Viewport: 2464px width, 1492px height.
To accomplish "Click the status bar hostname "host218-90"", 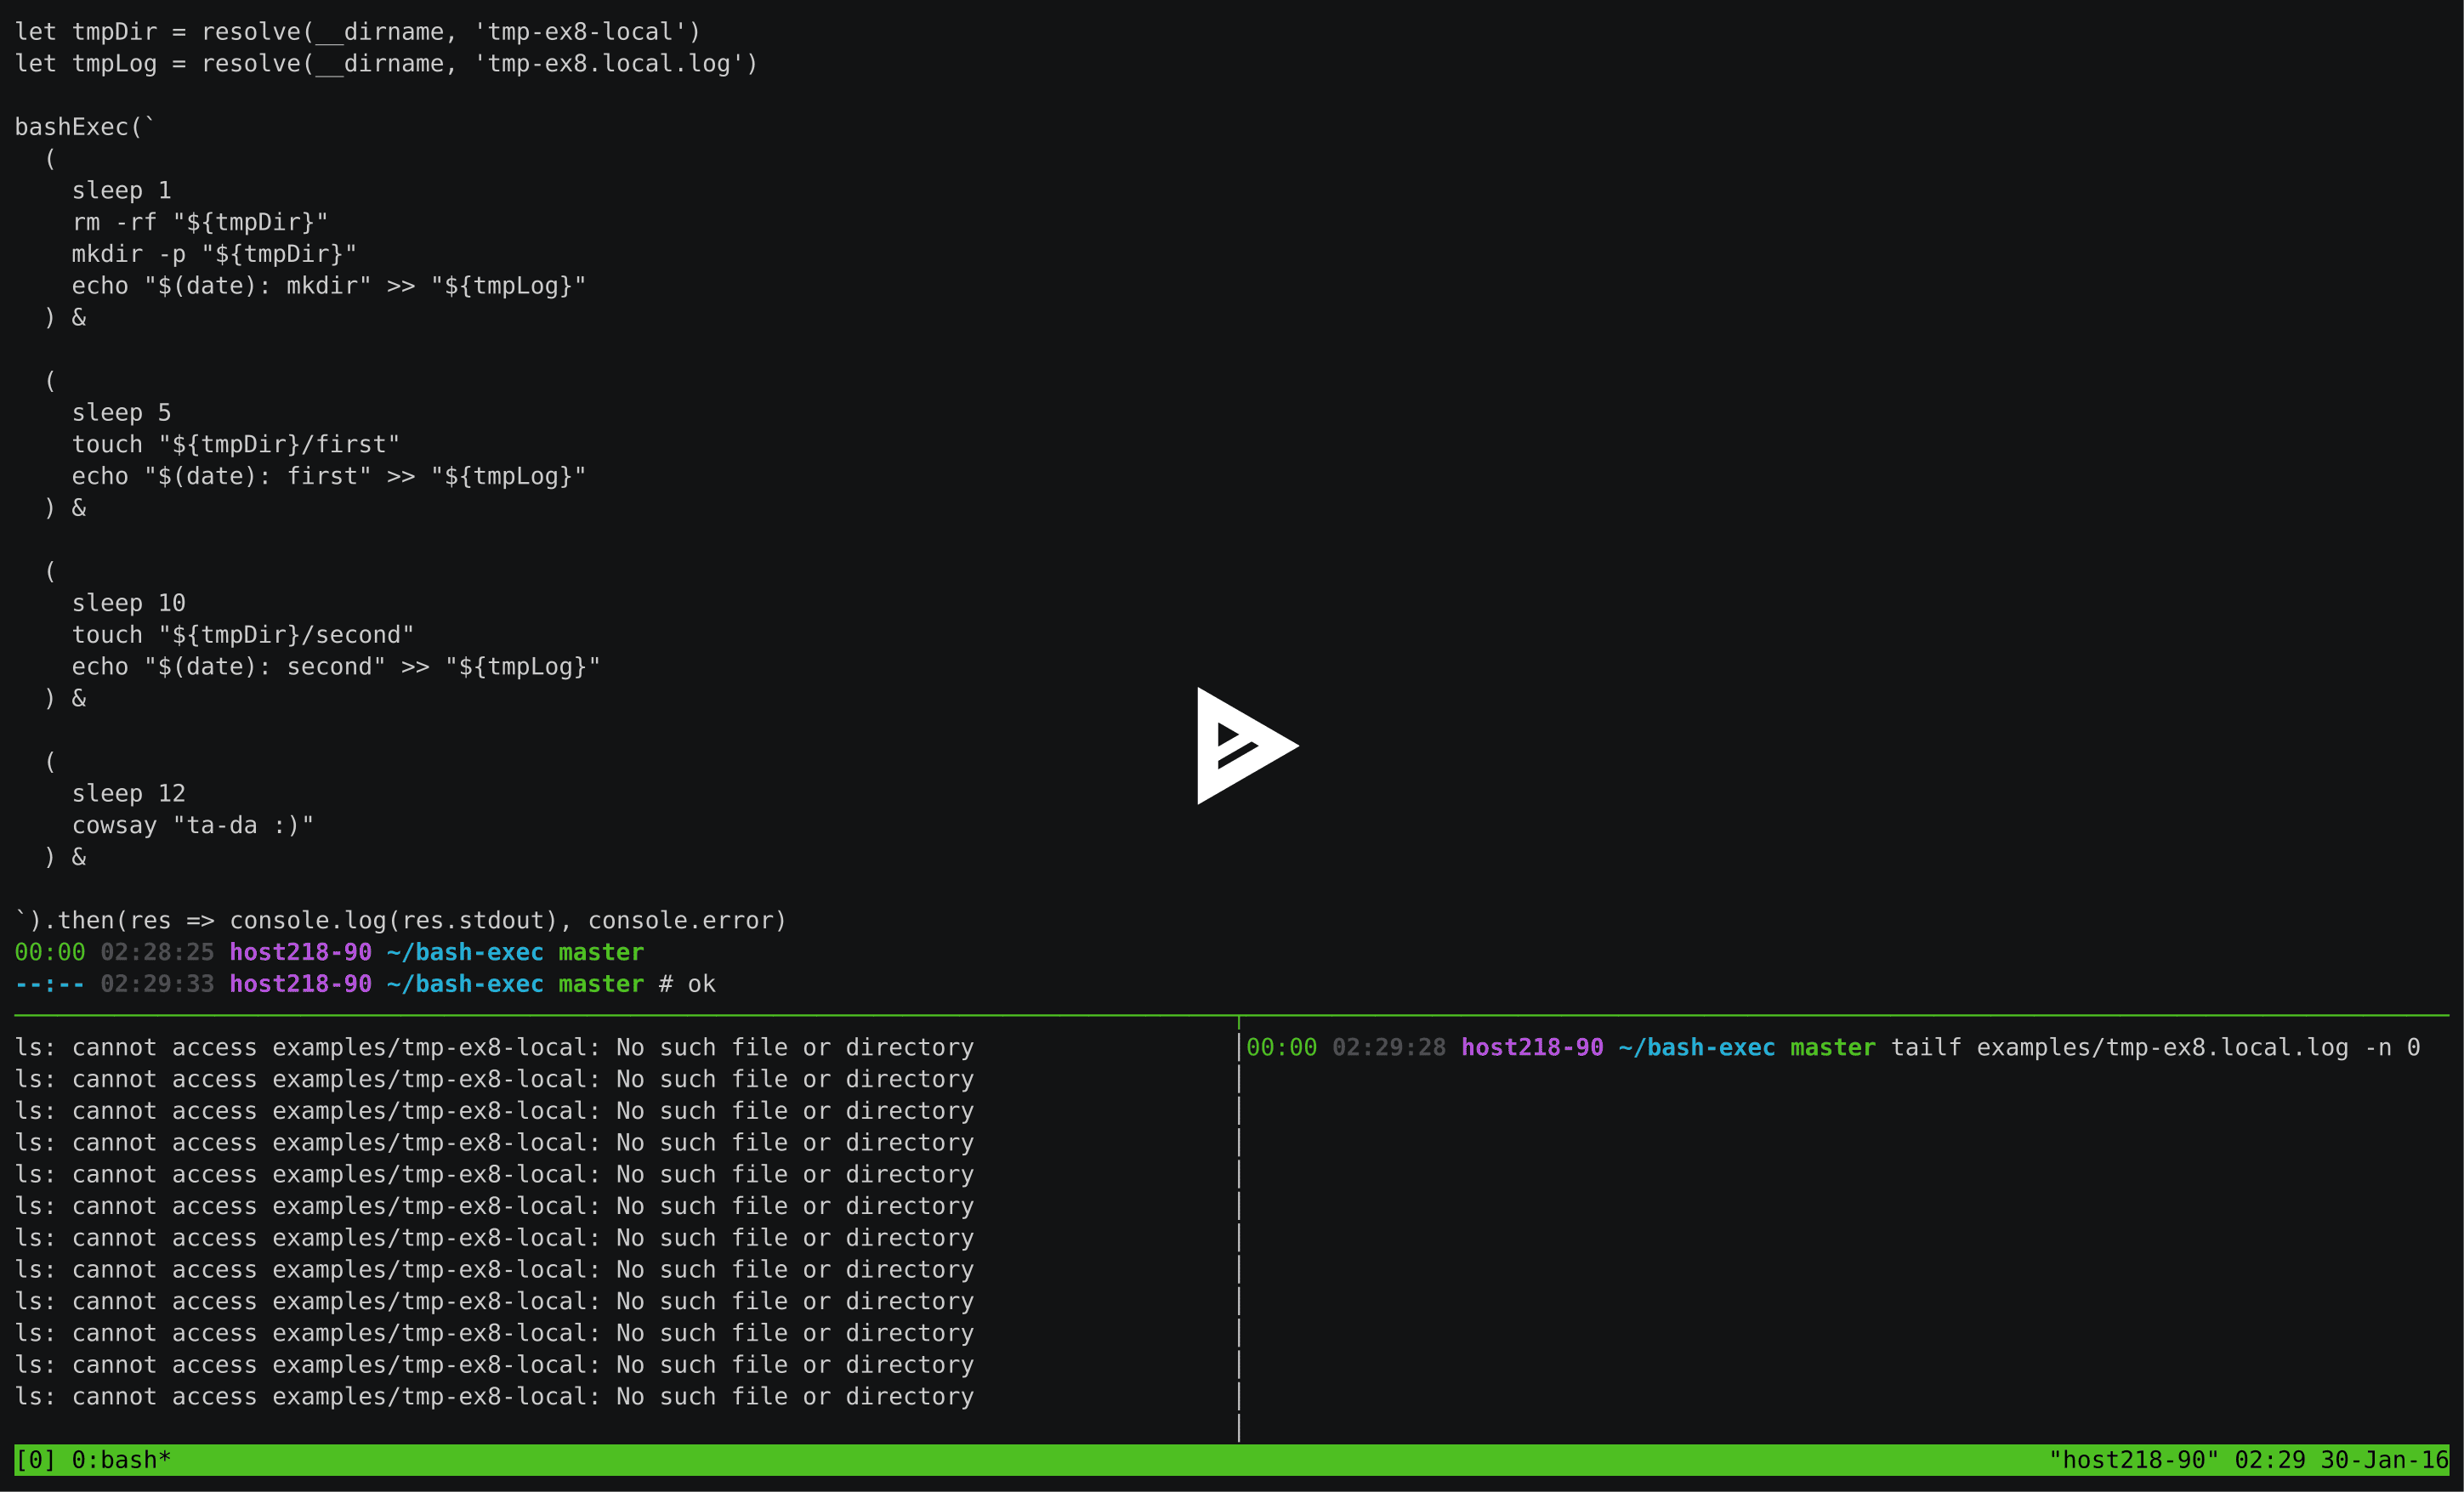I will (2133, 1460).
